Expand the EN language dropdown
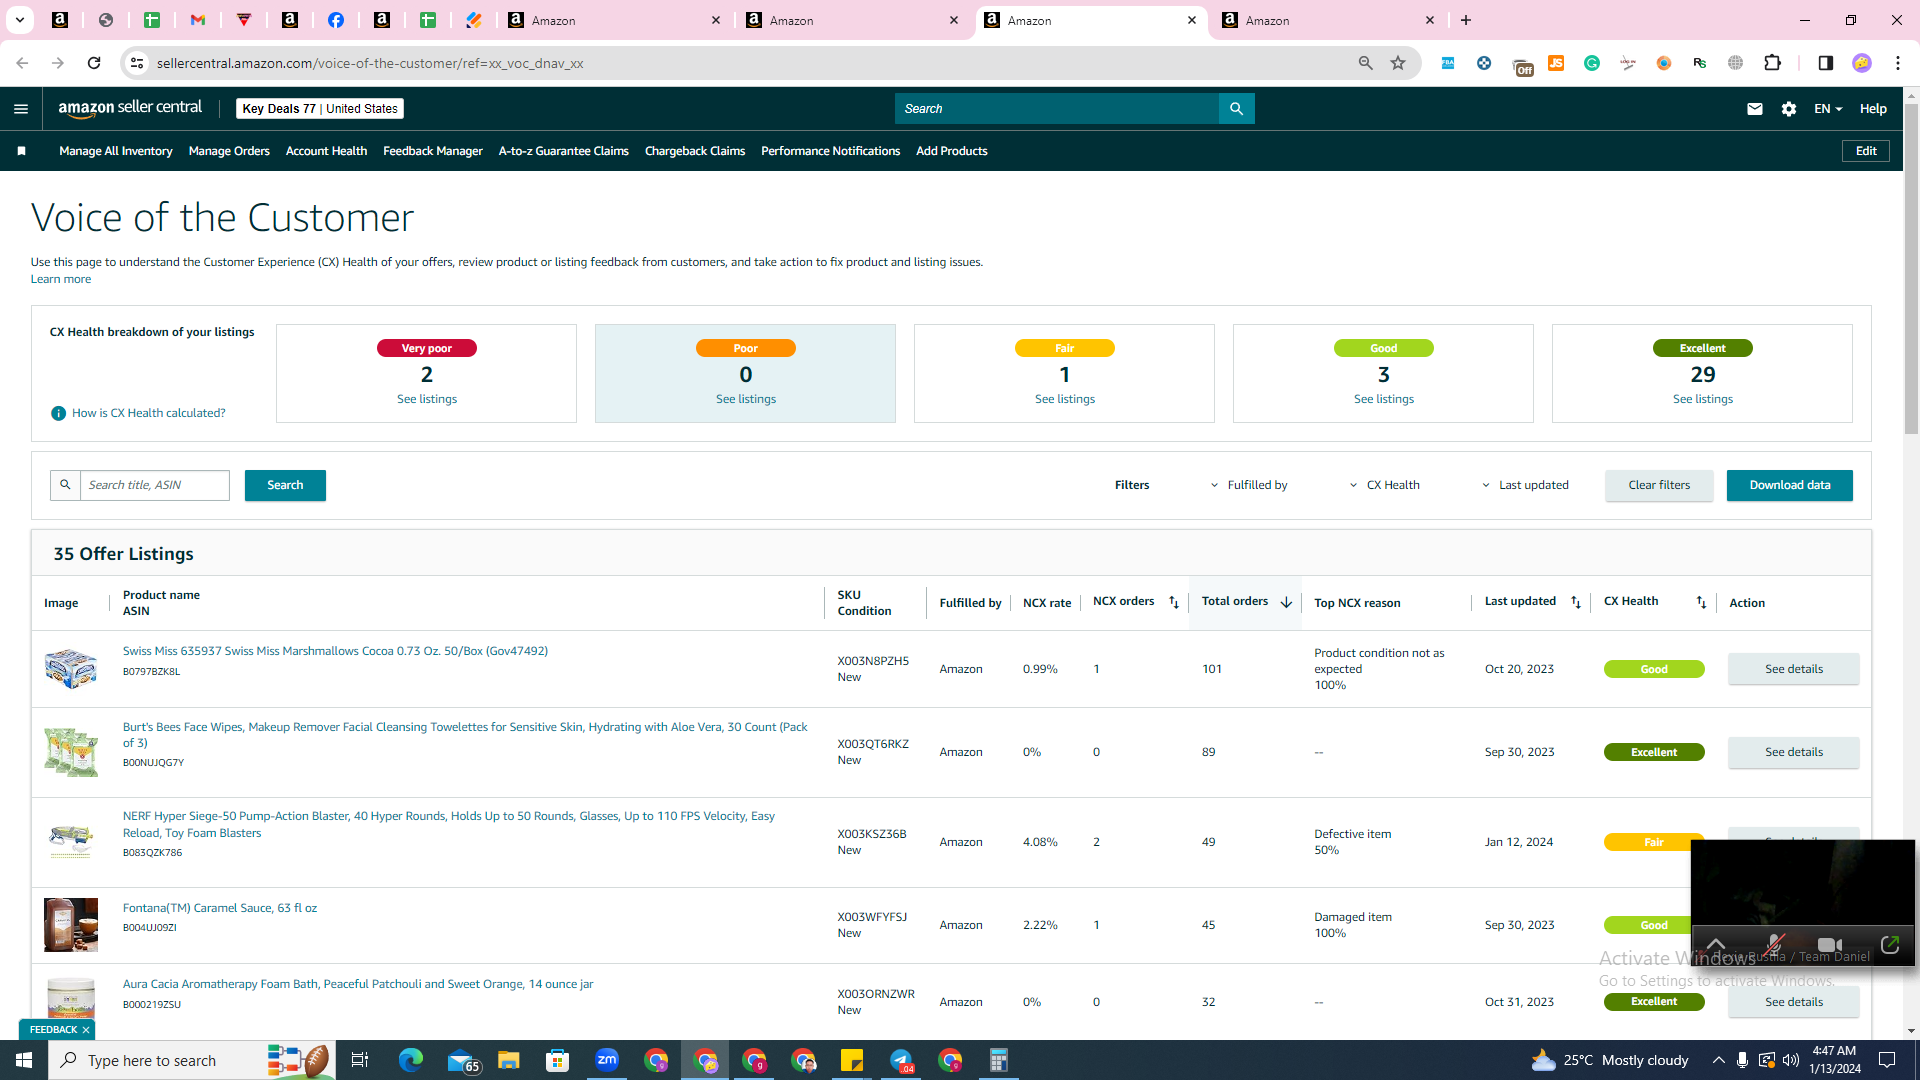Screen dimensions: 1920x1080 tap(1828, 109)
